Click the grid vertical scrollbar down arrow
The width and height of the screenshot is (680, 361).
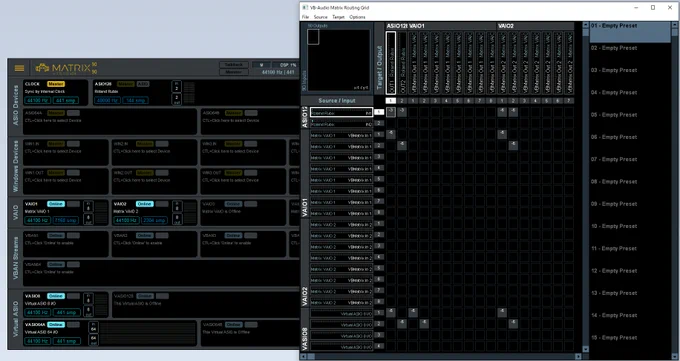coord(585,349)
